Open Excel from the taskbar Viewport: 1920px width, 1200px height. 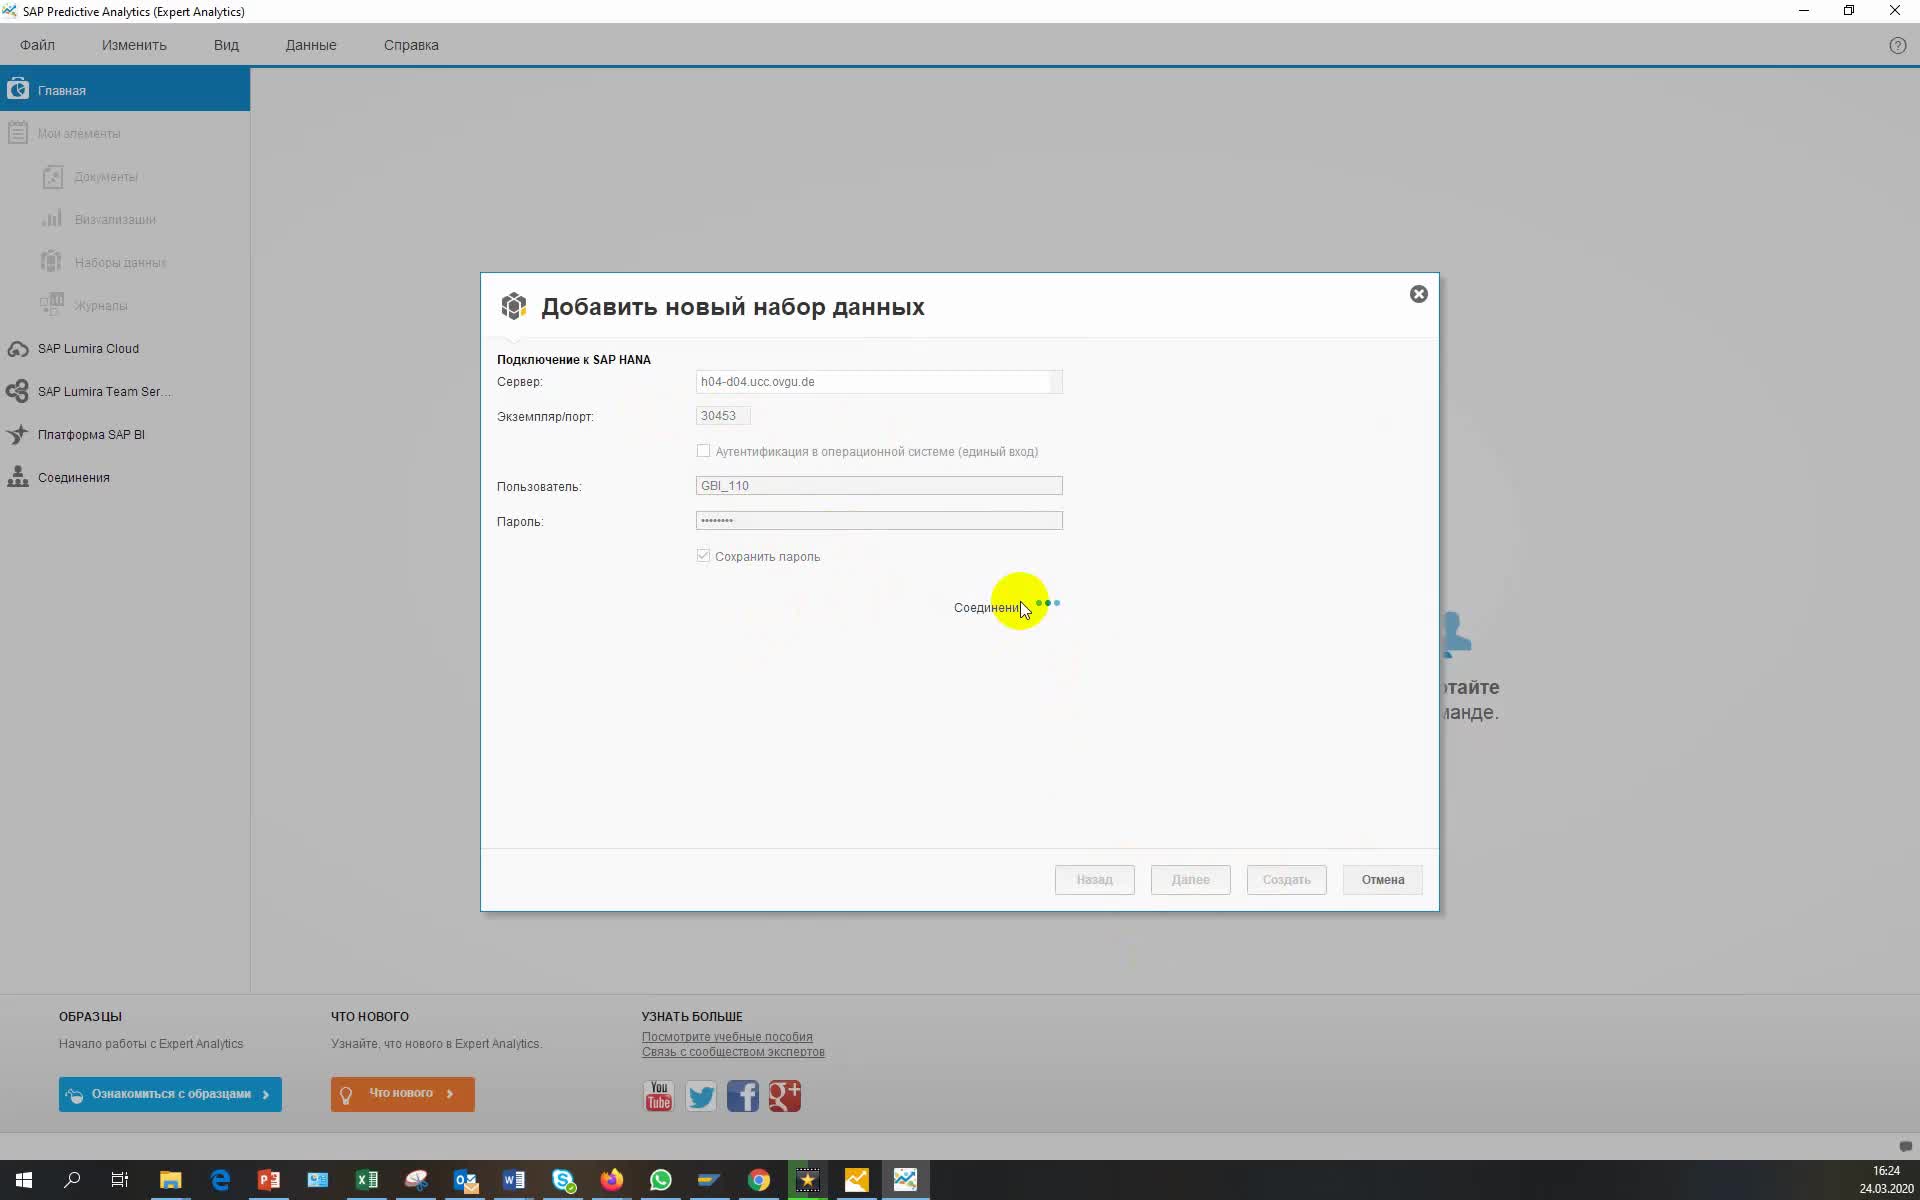pyautogui.click(x=367, y=1180)
